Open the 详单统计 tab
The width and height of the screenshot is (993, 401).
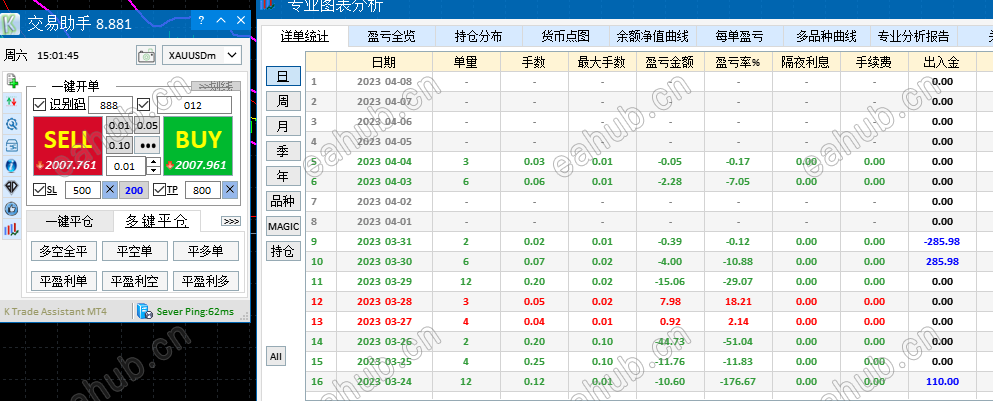tap(305, 36)
